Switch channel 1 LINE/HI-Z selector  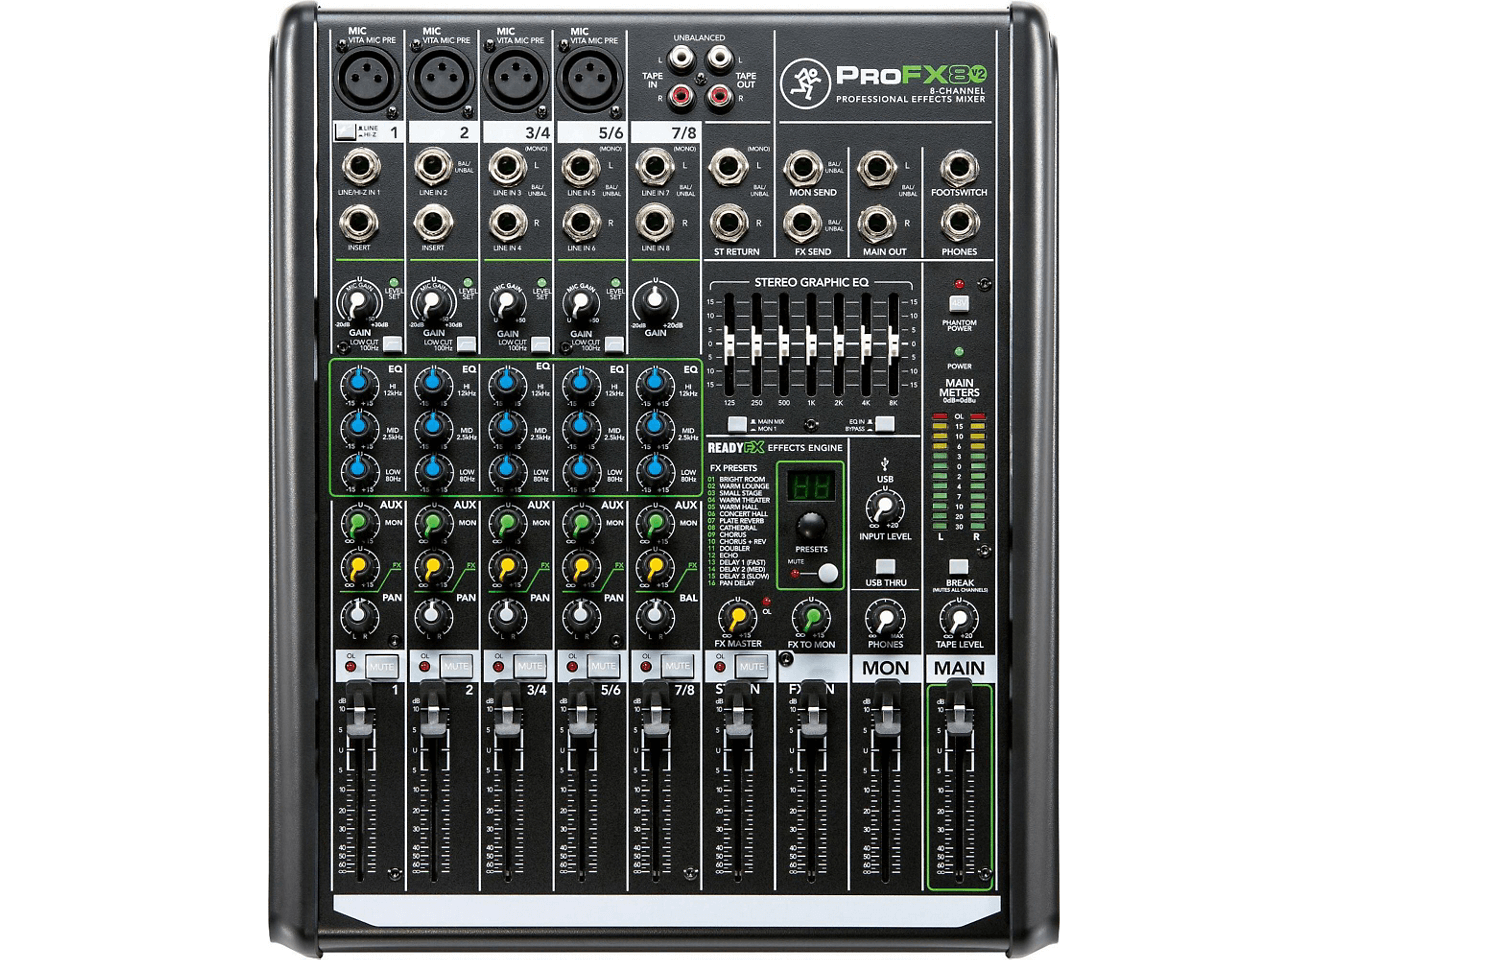pyautogui.click(x=345, y=131)
